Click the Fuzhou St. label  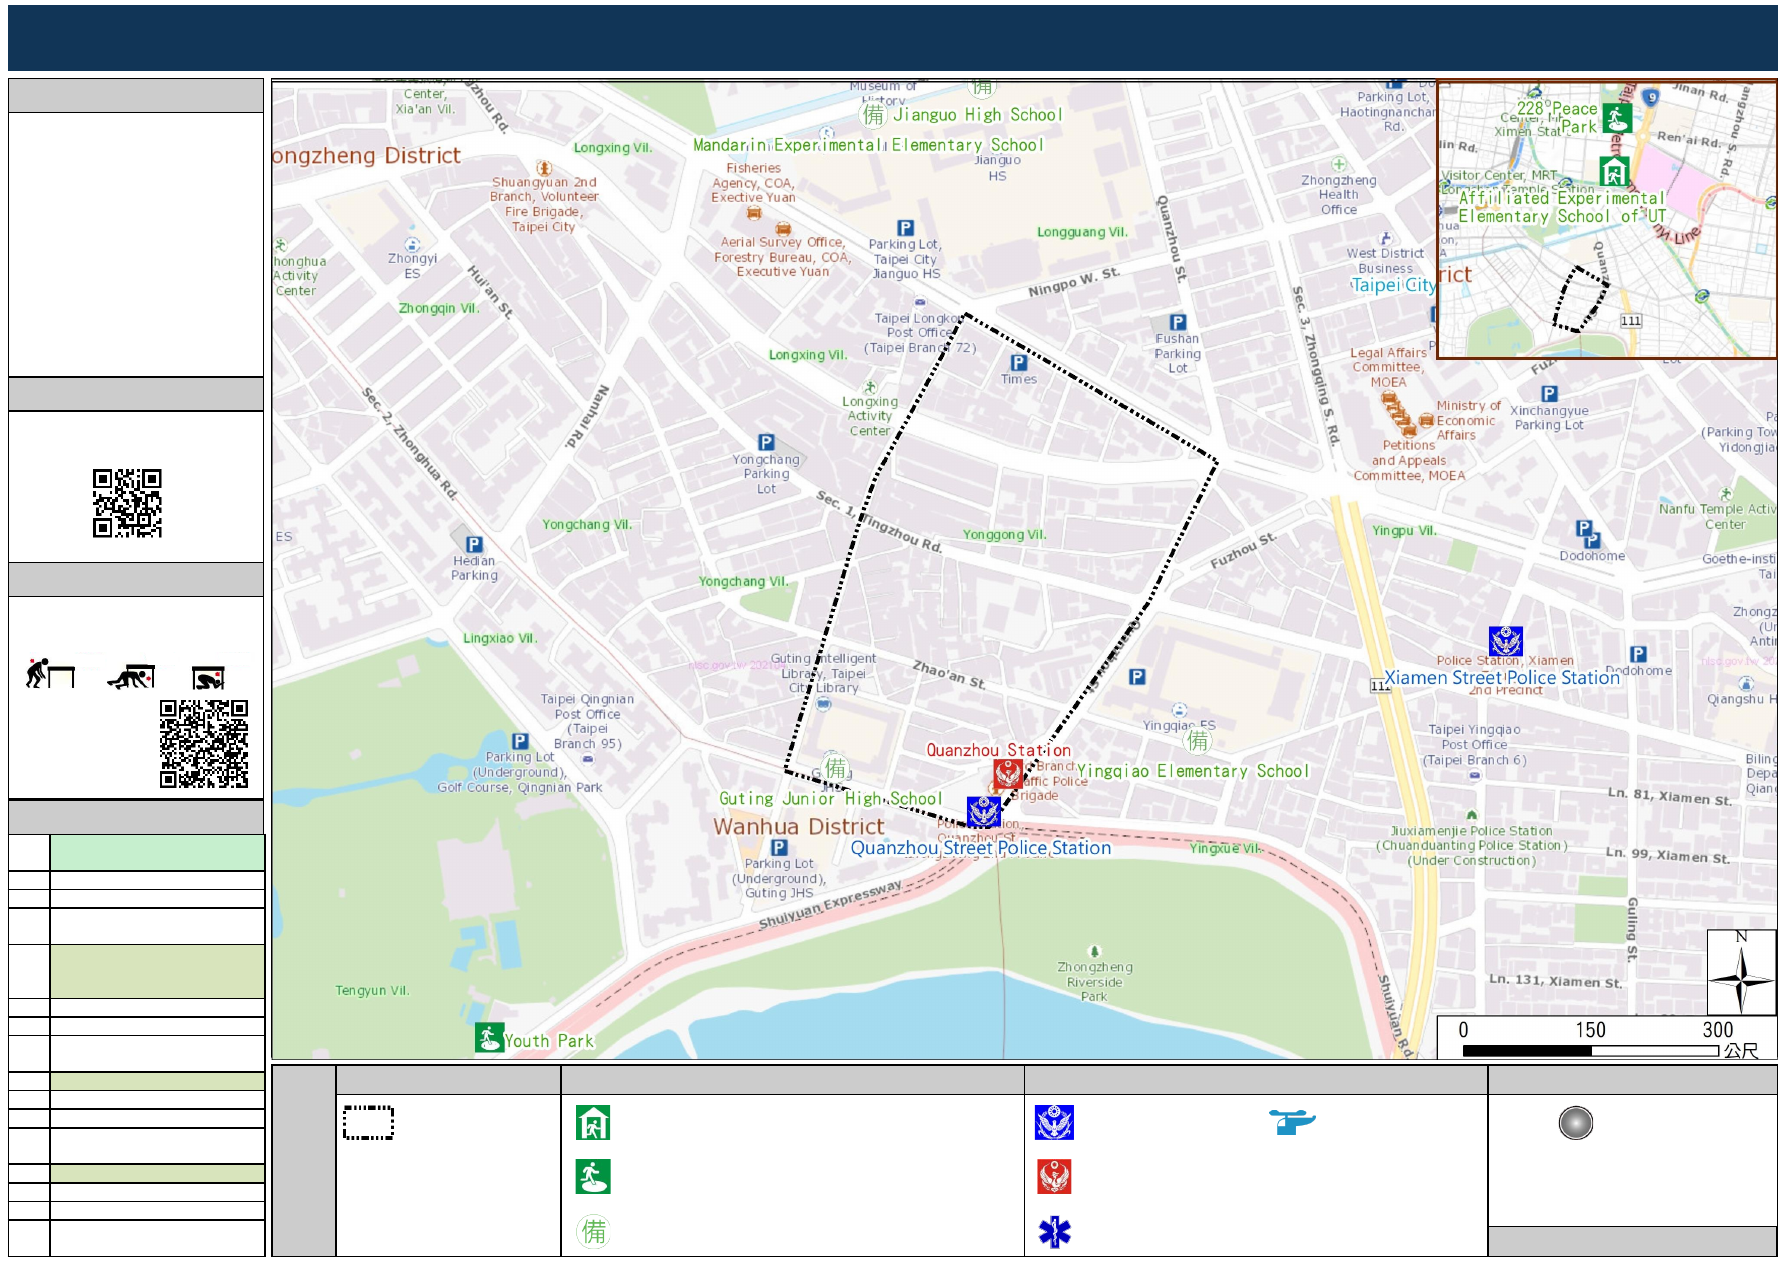pos(1243,550)
